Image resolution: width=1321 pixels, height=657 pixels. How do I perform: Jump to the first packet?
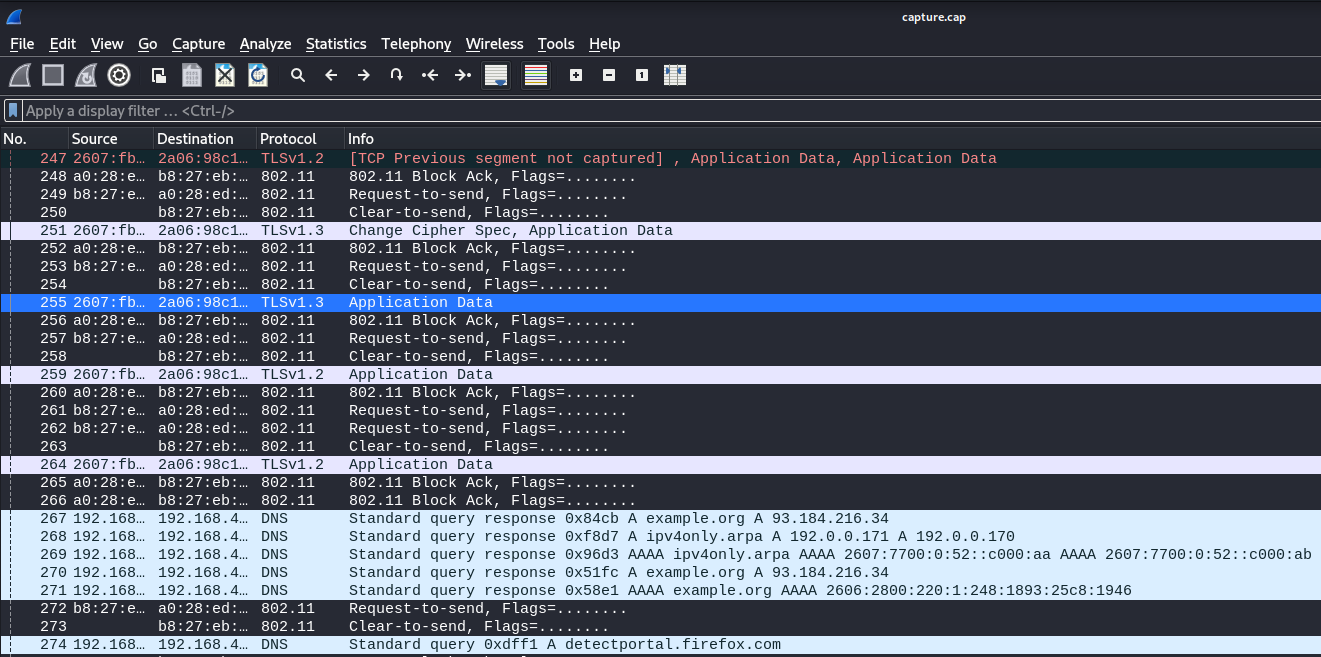(x=430, y=75)
